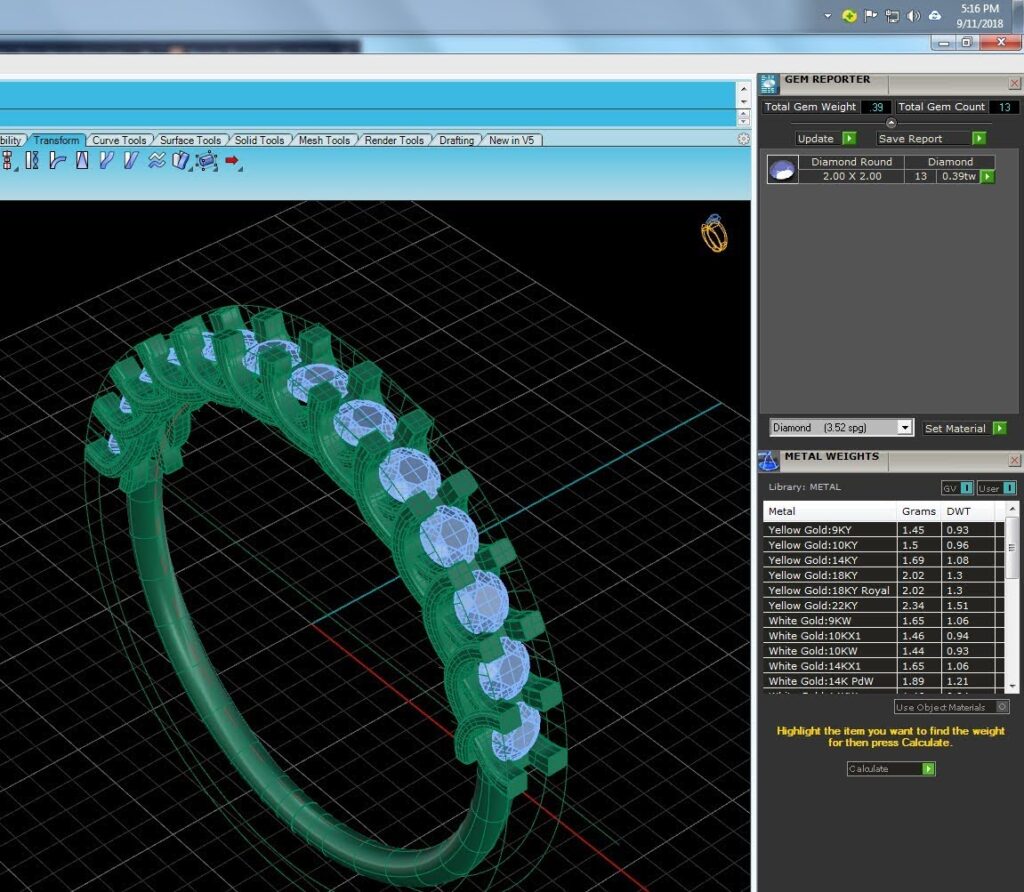The image size is (1024, 892).
Task: Select the Yellow Gold:14KY row
Action: pyautogui.click(x=884, y=560)
